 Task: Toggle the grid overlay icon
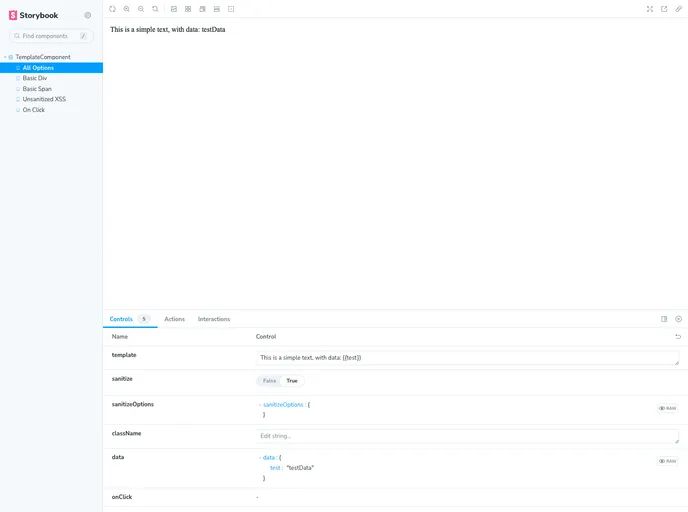[188, 9]
